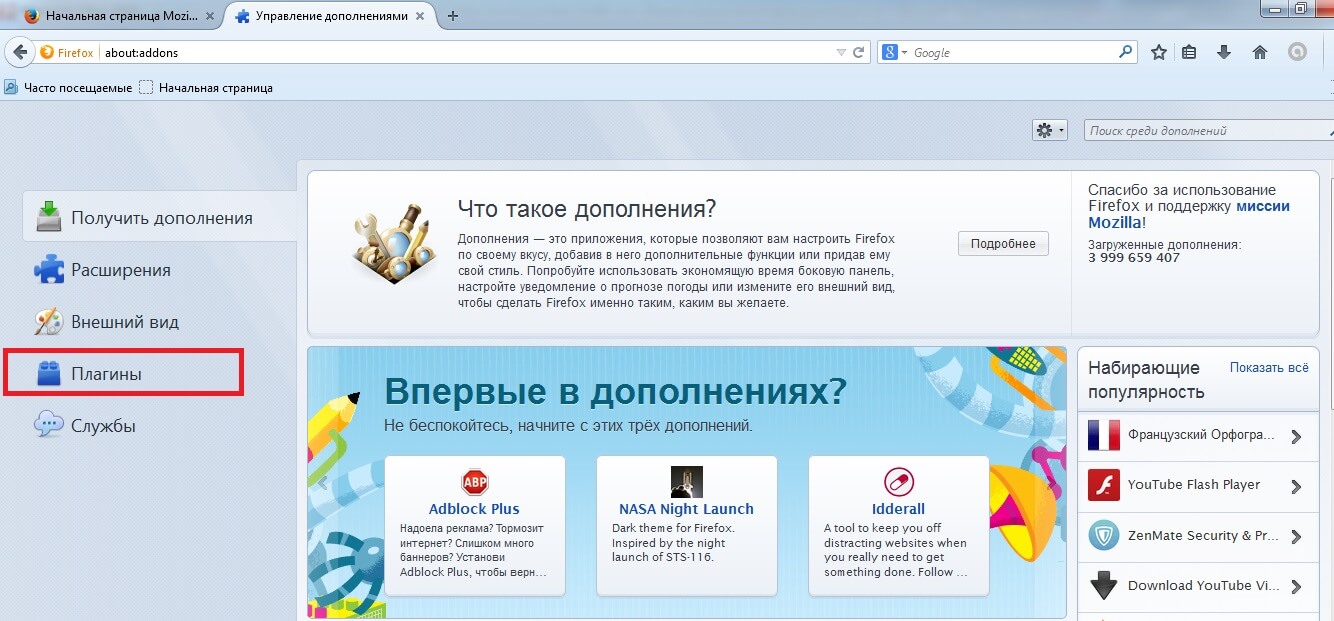Close the Начальная страница Mozilla tab

[209, 16]
